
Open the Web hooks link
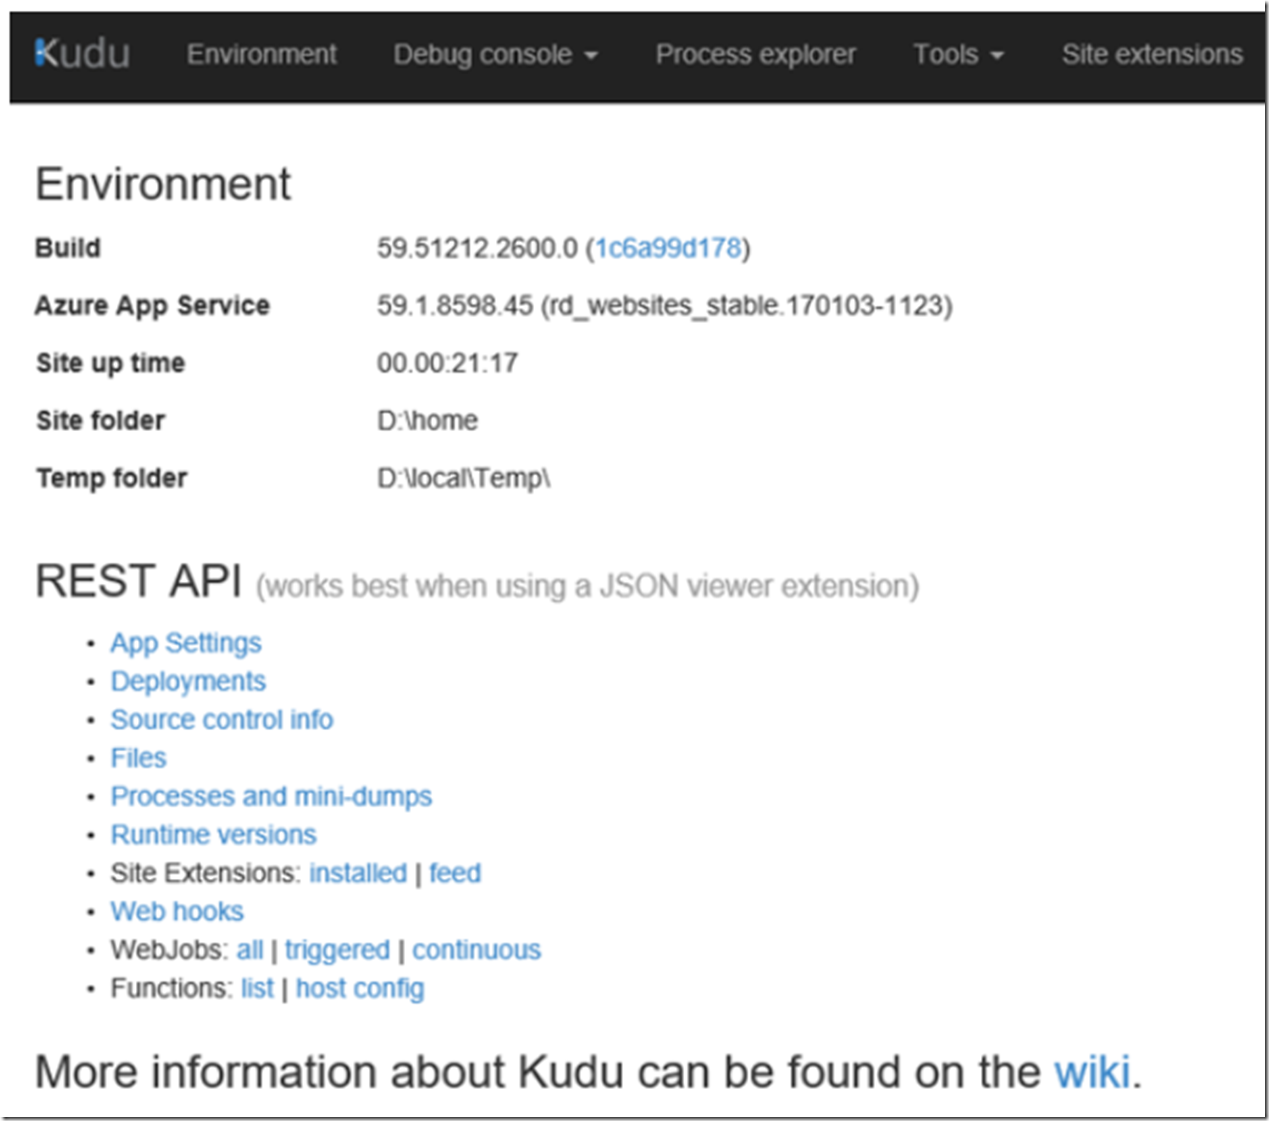(x=177, y=911)
